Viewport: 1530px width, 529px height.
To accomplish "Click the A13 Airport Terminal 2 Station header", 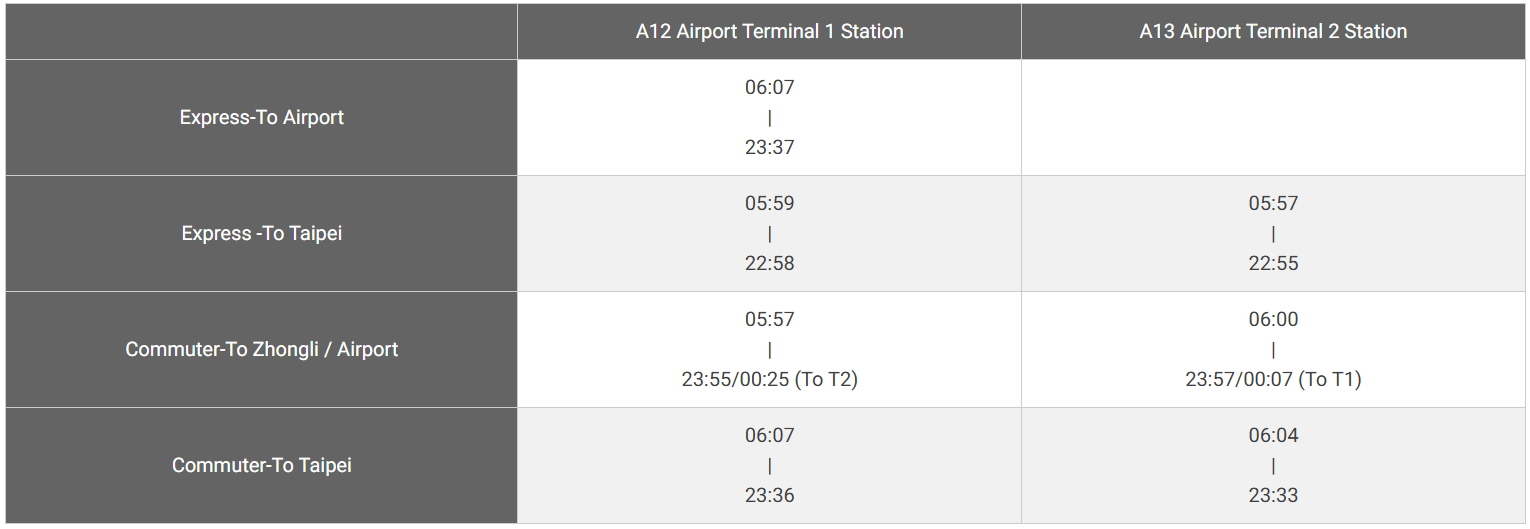I will point(1273,31).
